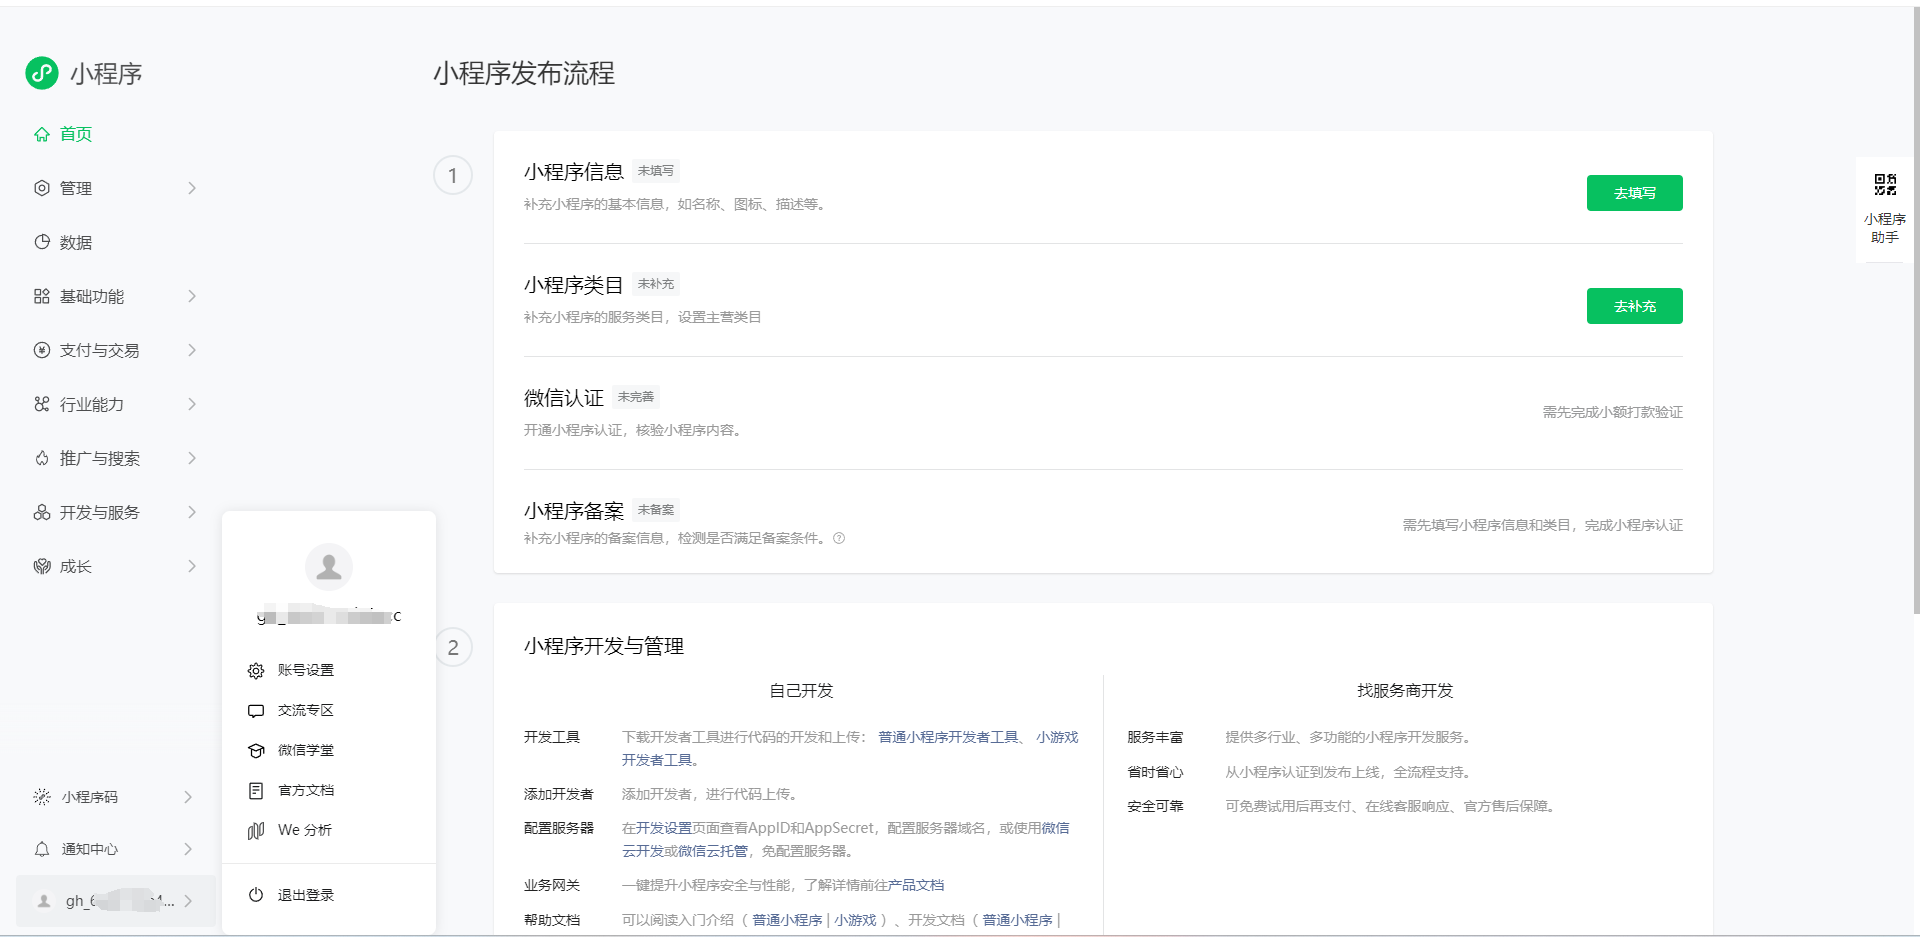Image resolution: width=1920 pixels, height=937 pixels.
Task: Collapse the account menu via the gh_ row chevron
Action: [188, 901]
